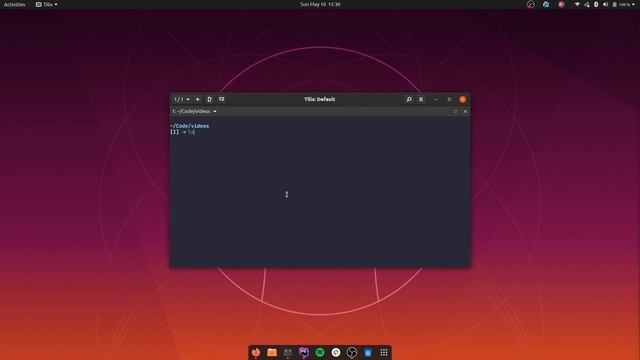Add a new session with the plus button
This screenshot has height=360, width=640.
(x=198, y=99)
